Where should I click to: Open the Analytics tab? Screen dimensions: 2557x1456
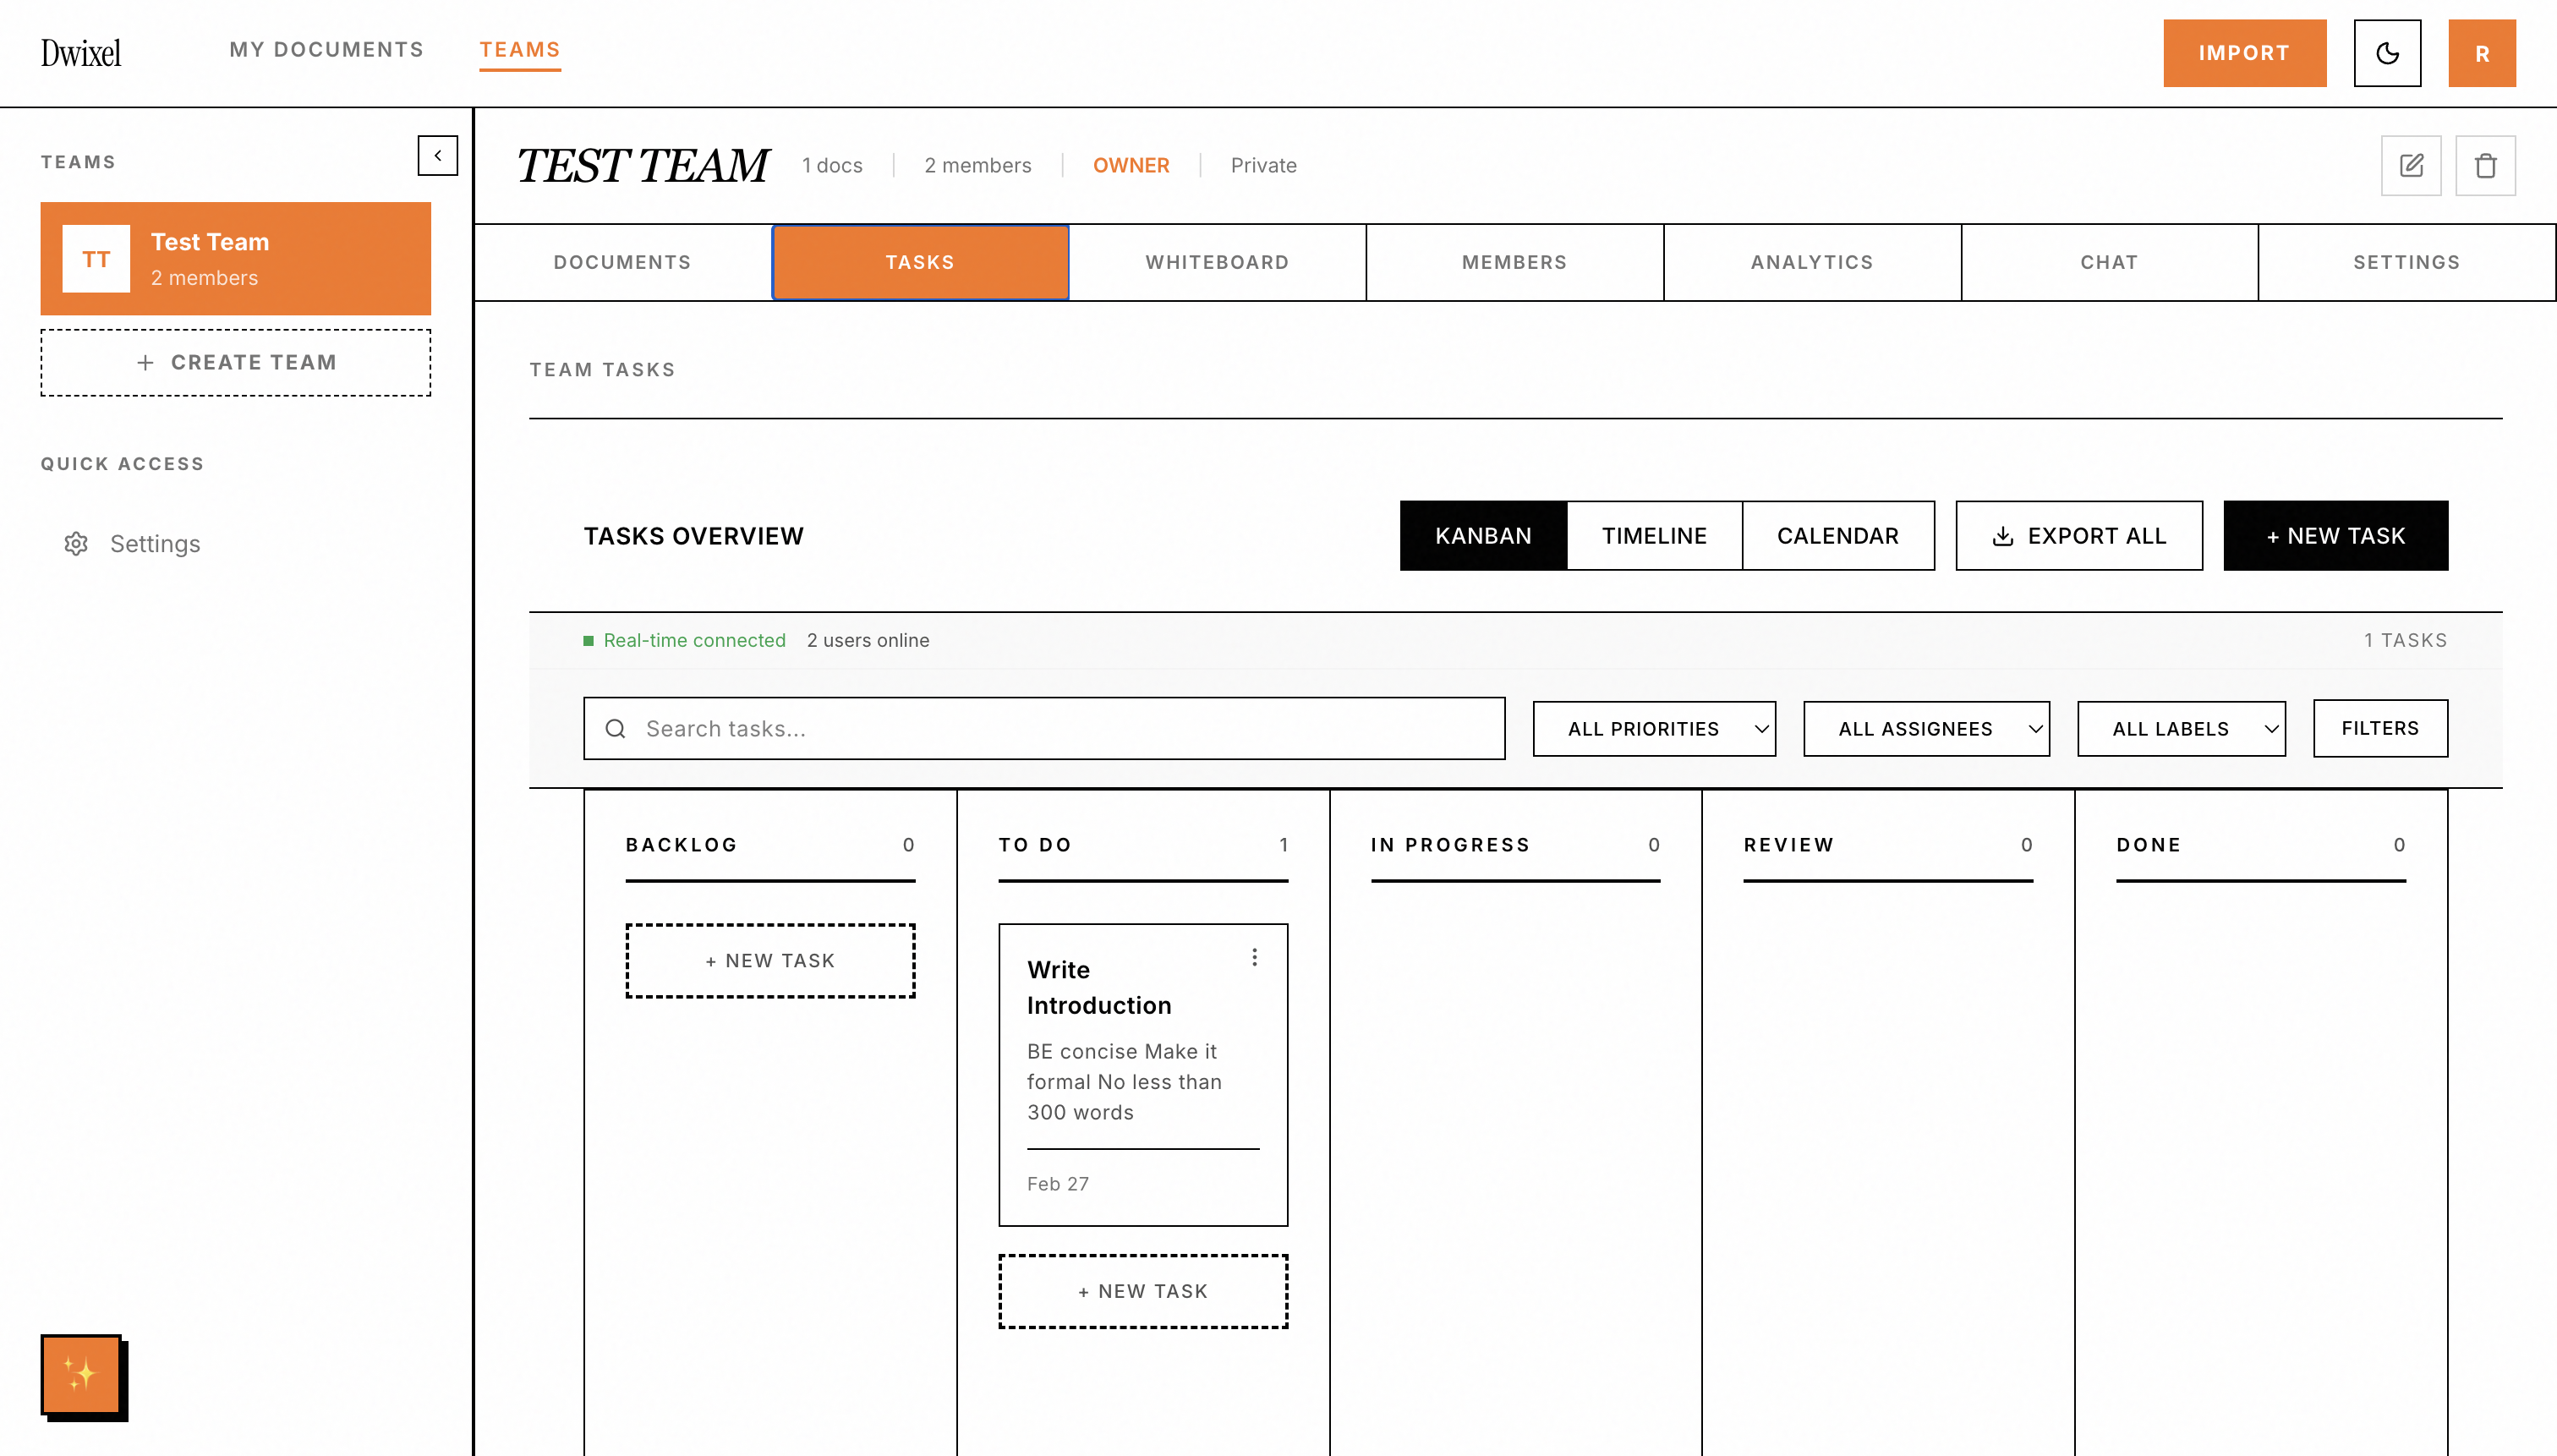tap(1811, 262)
